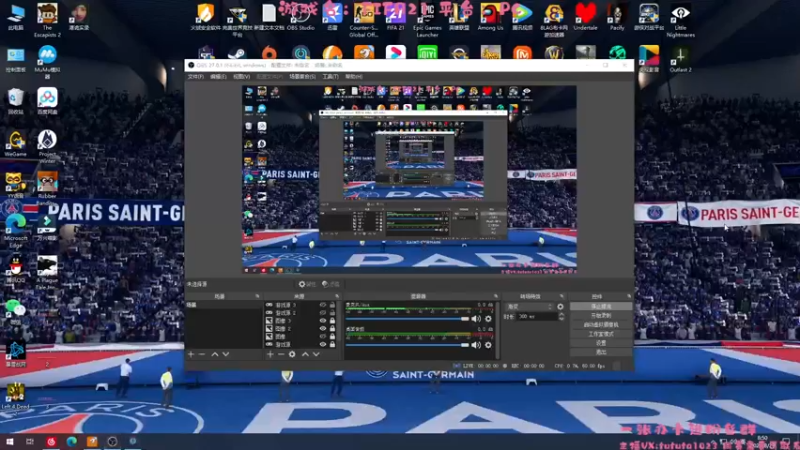Viewport: 800px width, 450px height.
Task: Toggle visibility of the 图像 3 source
Action: point(322,321)
